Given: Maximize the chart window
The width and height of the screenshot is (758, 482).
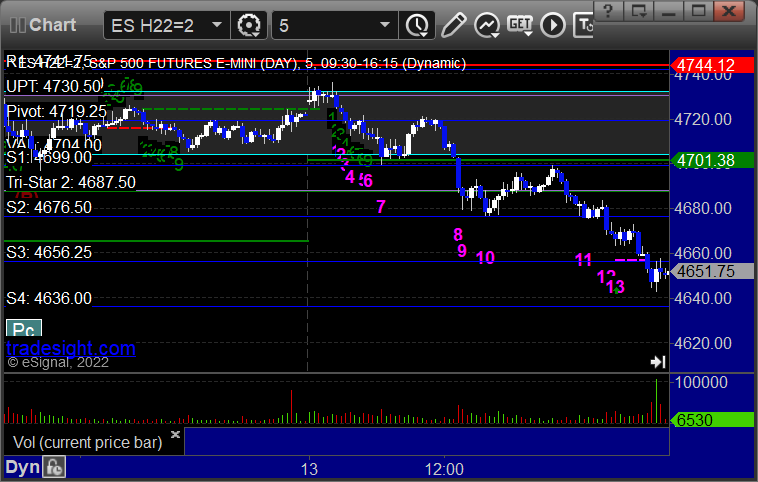Looking at the screenshot, I should click(x=698, y=11).
